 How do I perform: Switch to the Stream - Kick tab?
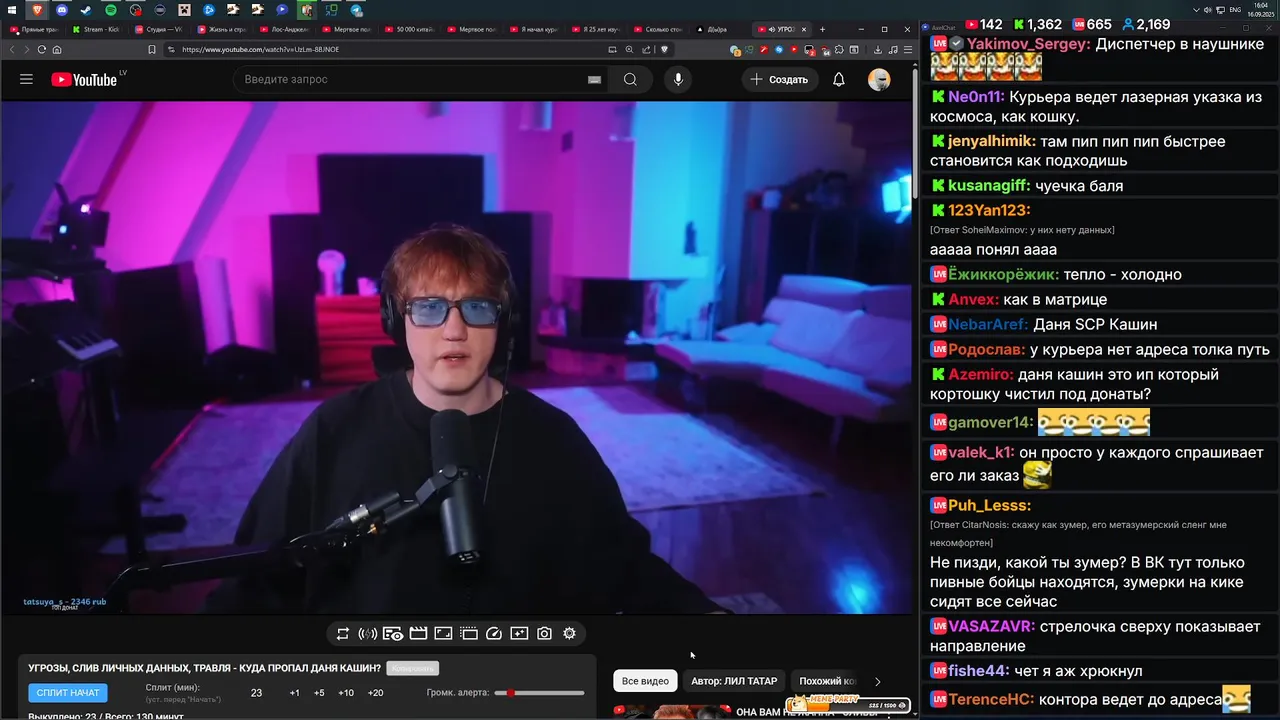(97, 29)
